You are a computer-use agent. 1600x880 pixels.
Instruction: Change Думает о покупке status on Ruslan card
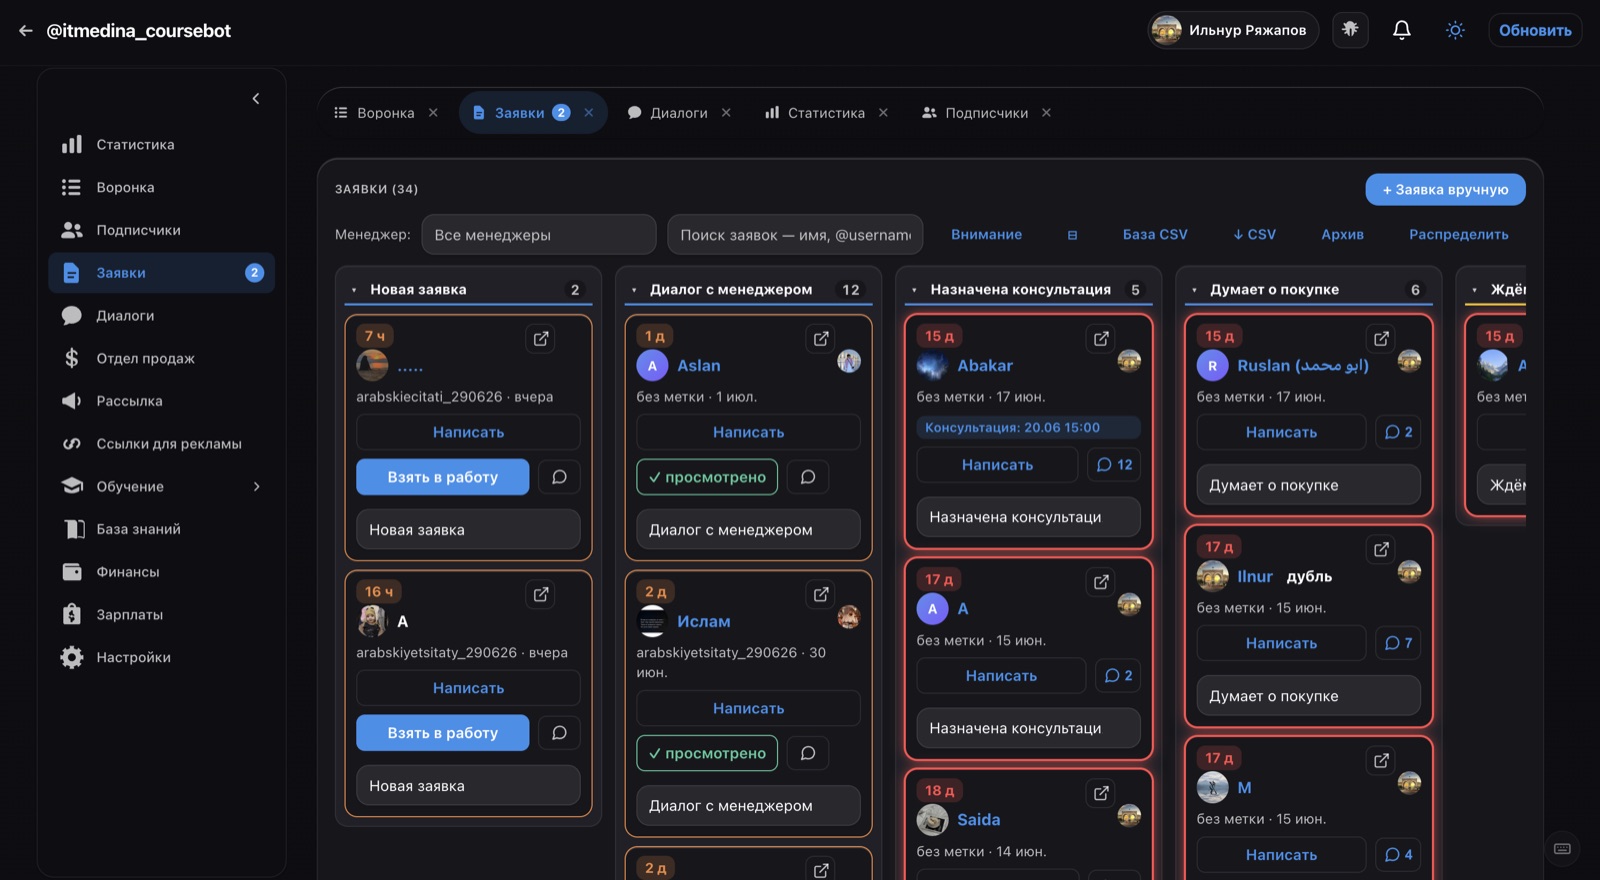point(1308,485)
